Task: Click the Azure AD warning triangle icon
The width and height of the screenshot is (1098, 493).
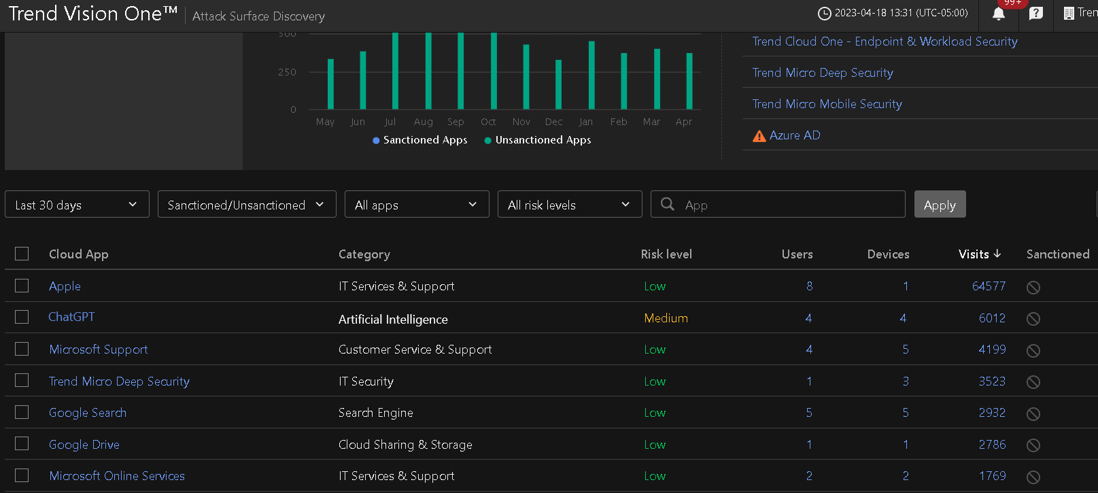Action: pos(759,135)
